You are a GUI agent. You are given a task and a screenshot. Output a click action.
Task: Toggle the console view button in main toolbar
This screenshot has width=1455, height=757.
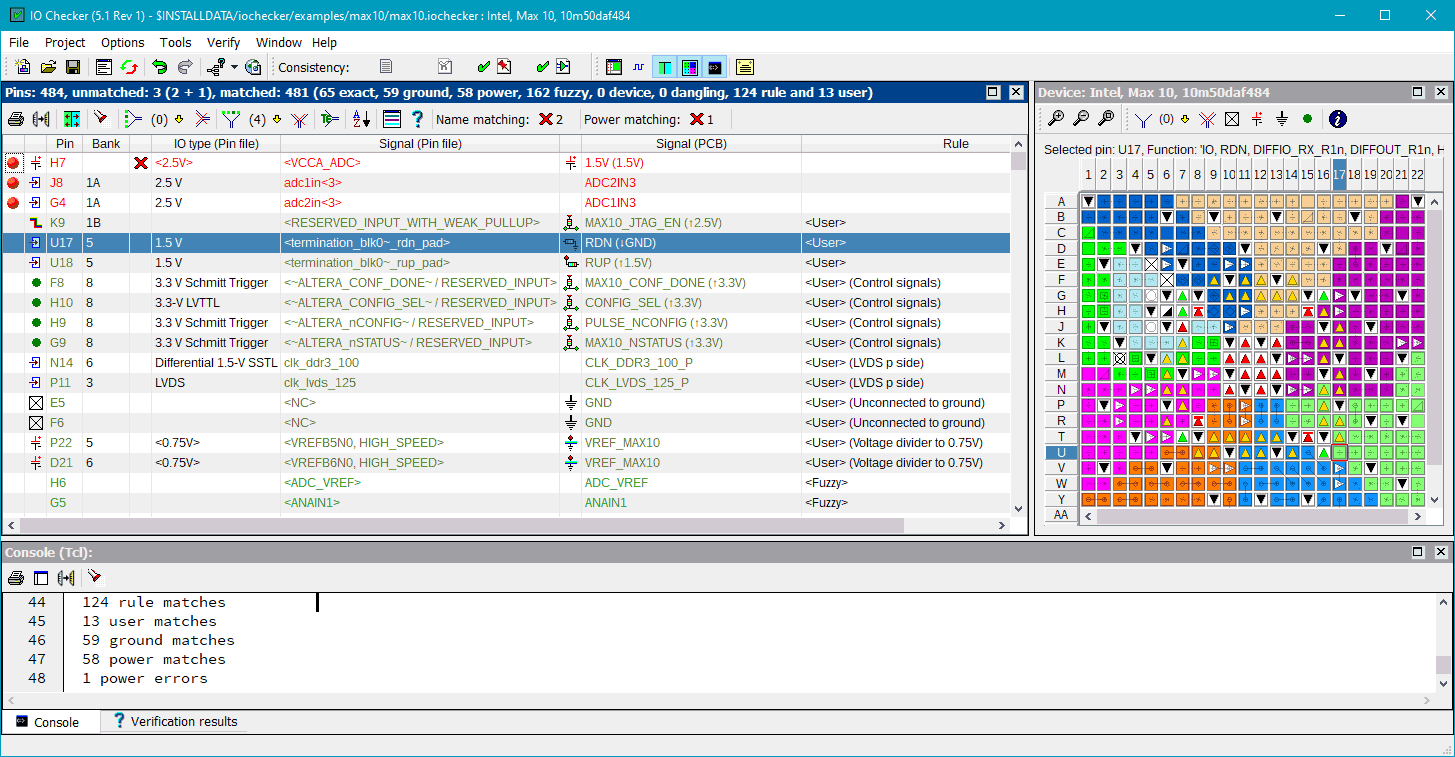[714, 67]
